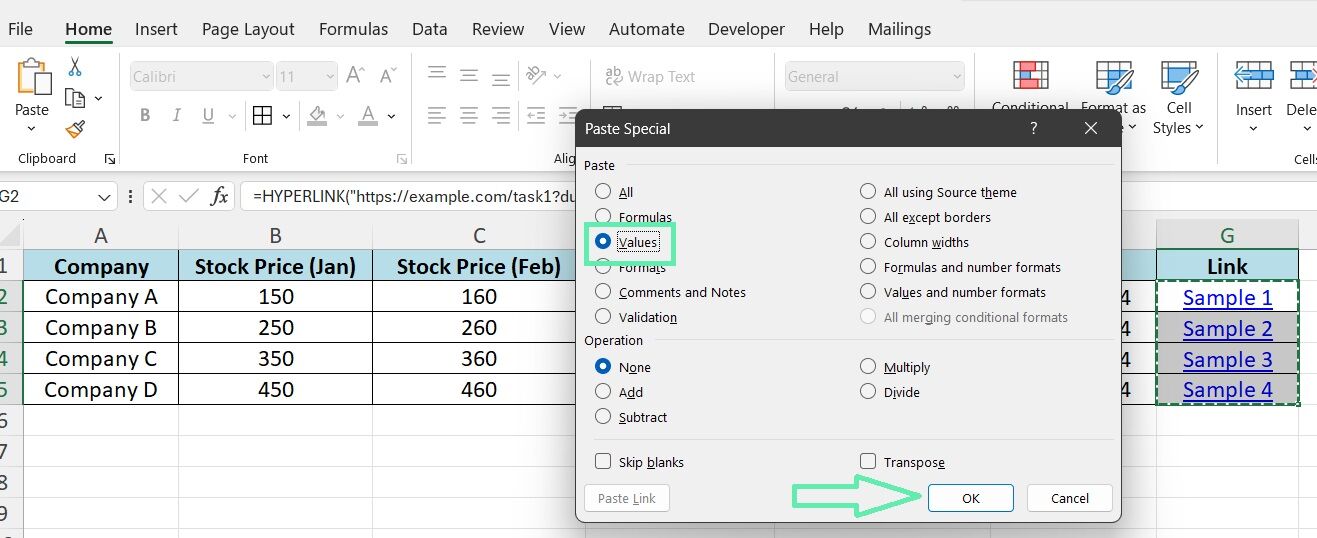The height and width of the screenshot is (538, 1317).
Task: Select the Multiply operation
Action: (867, 366)
